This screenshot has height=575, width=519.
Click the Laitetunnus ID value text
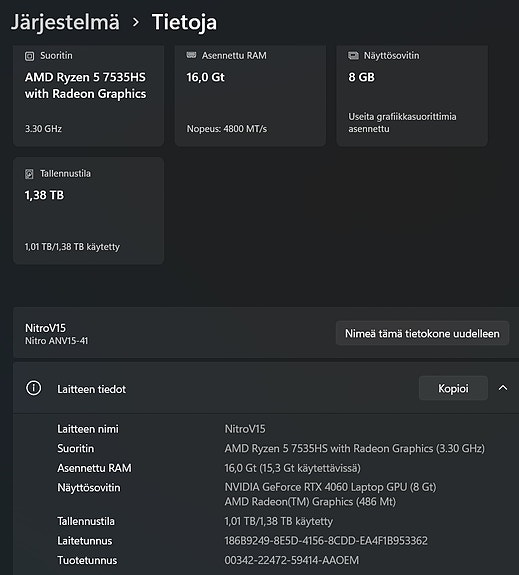tap(326, 541)
